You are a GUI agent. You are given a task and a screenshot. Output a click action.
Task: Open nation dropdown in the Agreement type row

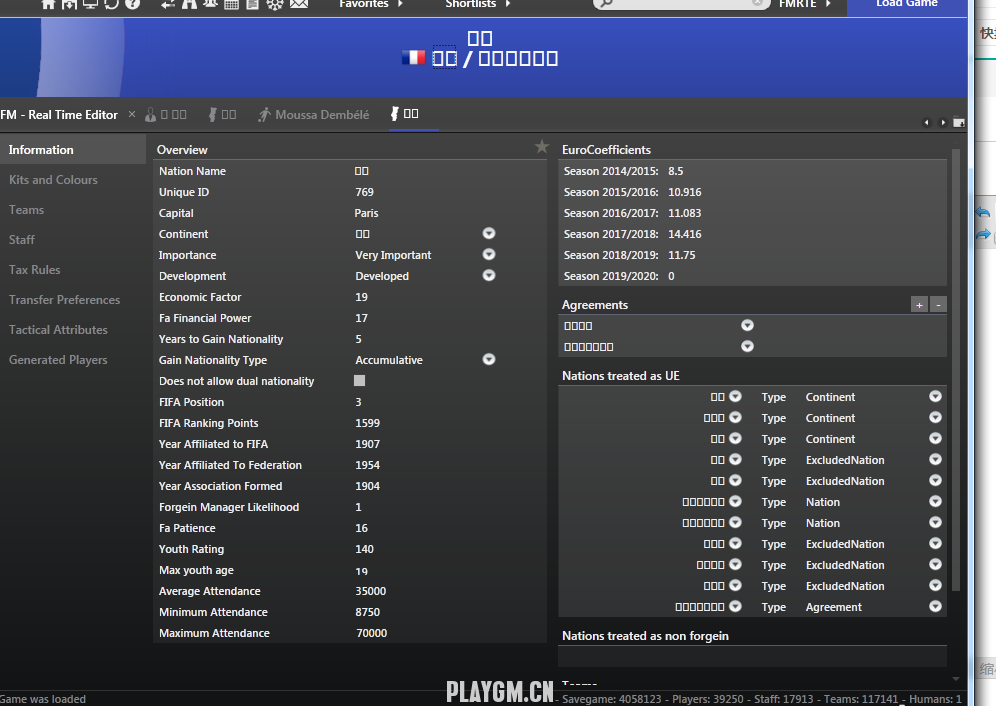(x=735, y=606)
